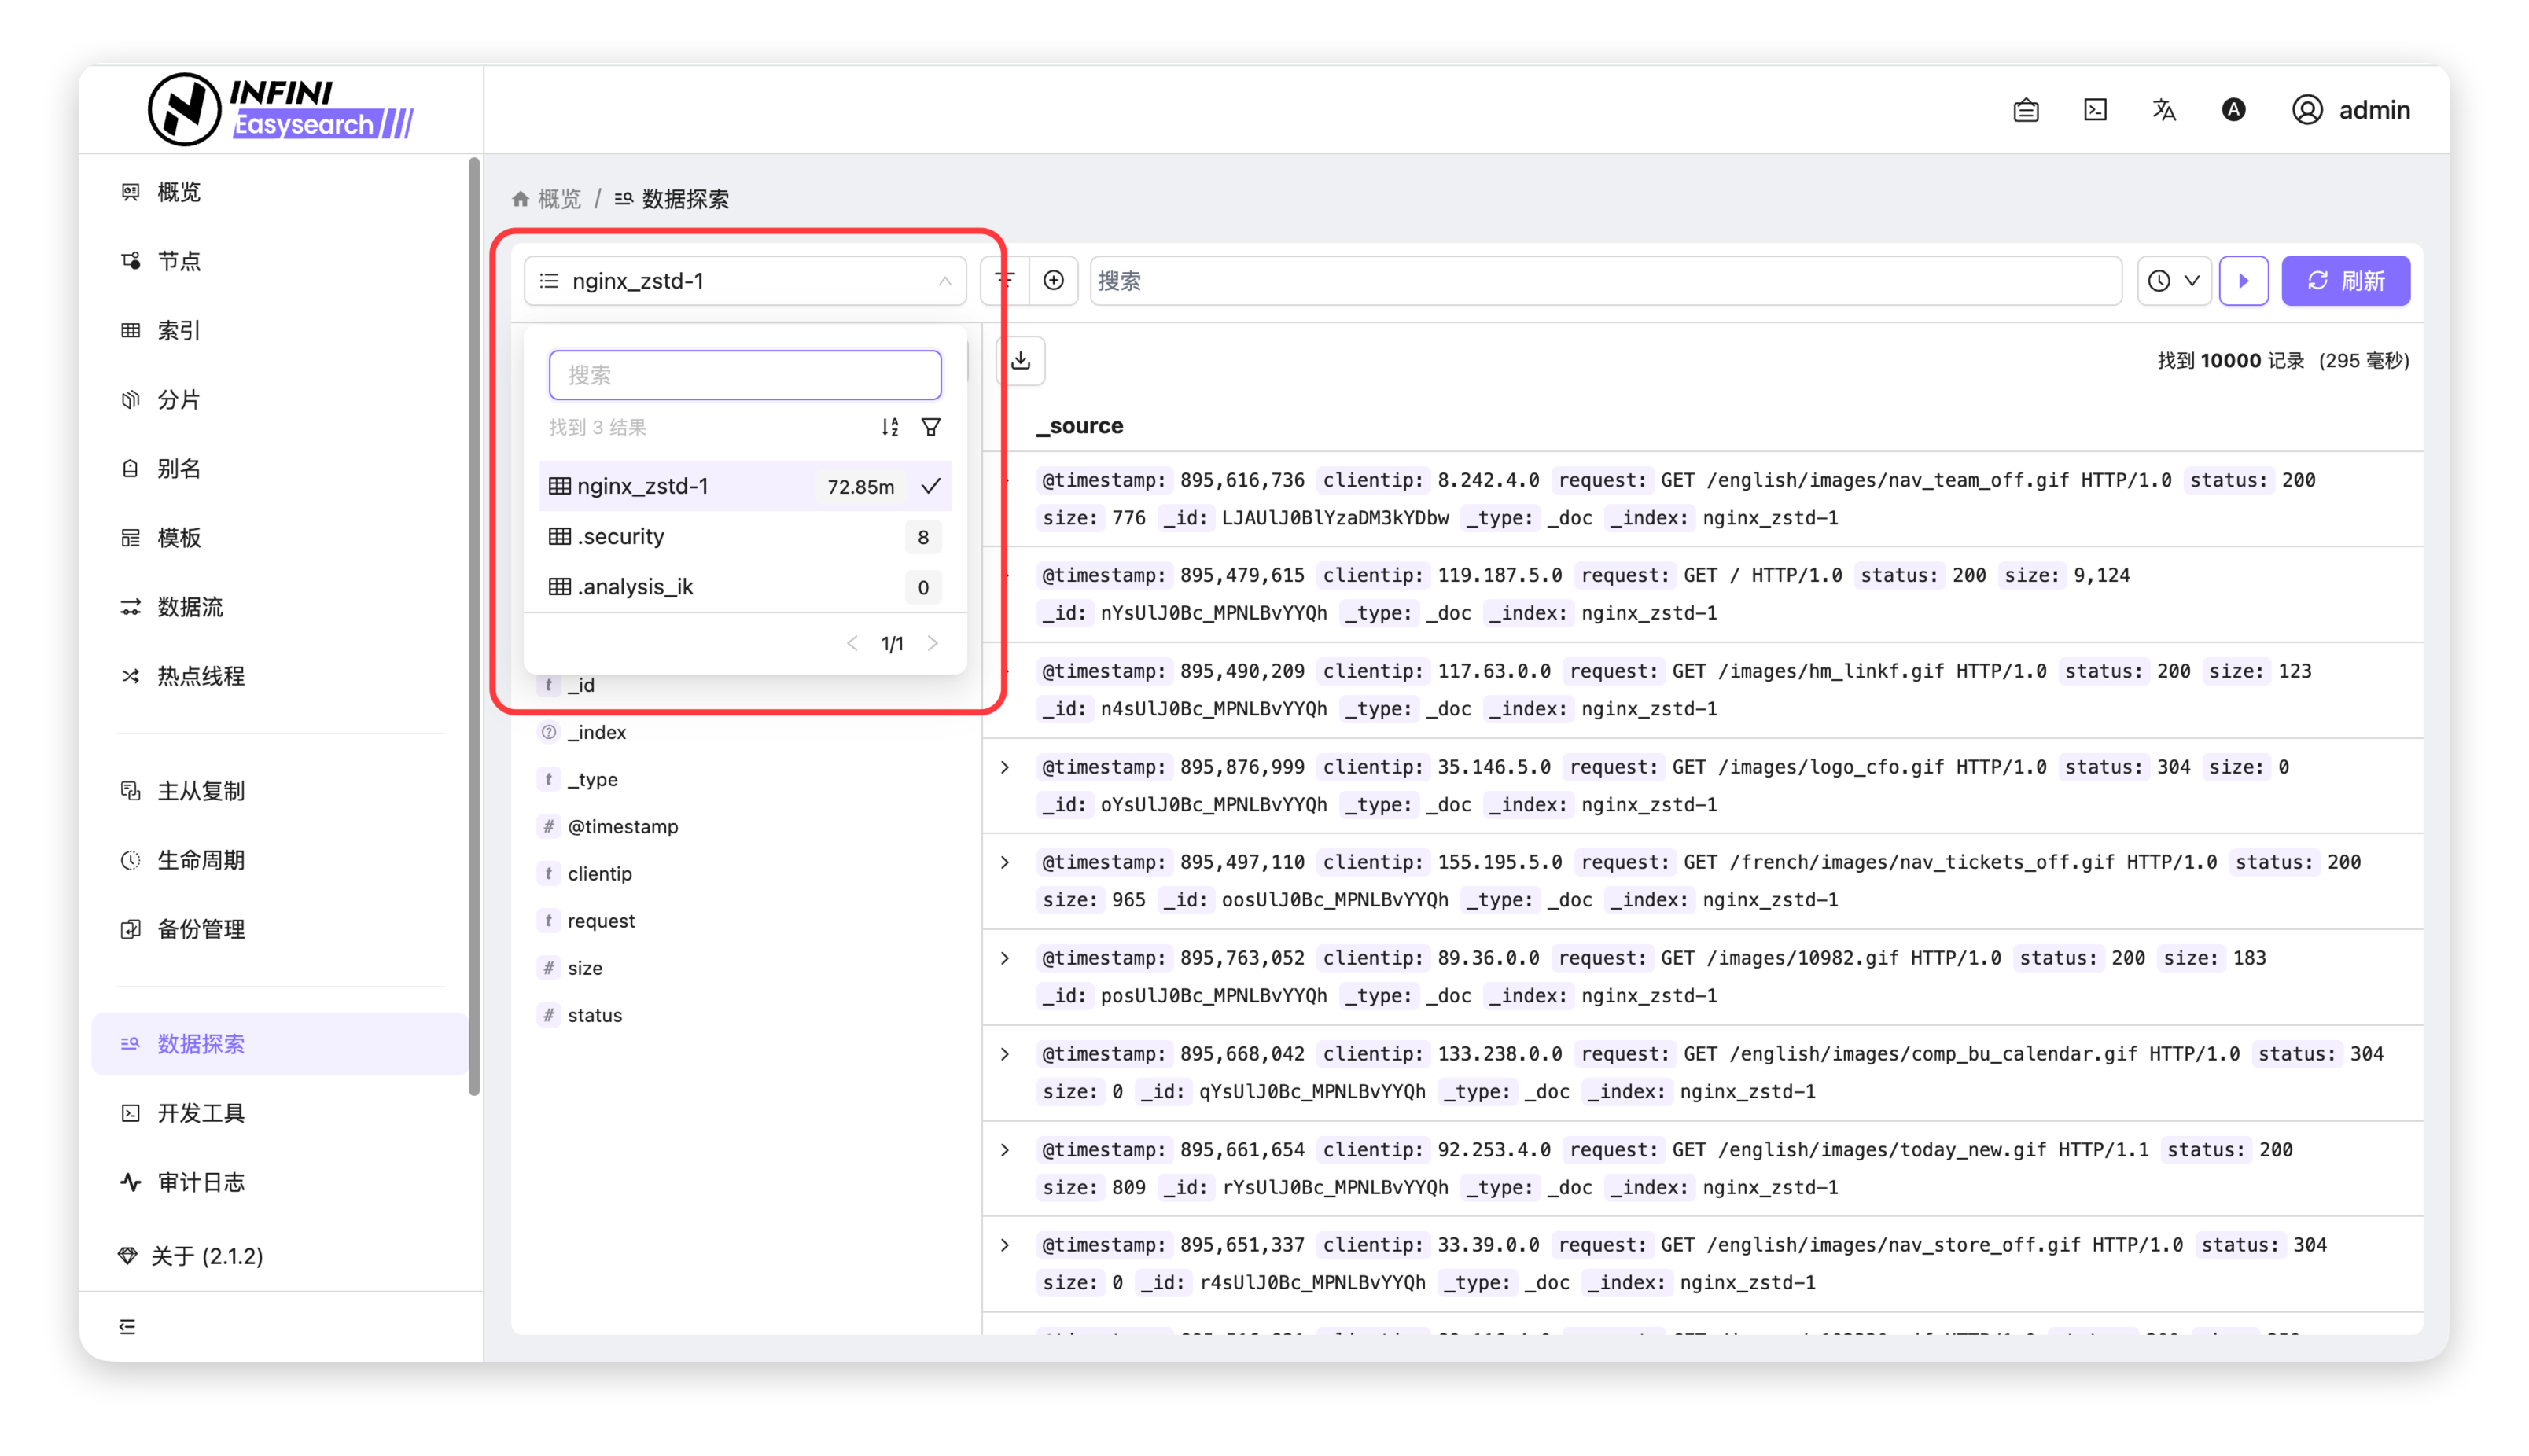The image size is (2529, 1456).
Task: Click the clipboard icon in the header
Action: pyautogui.click(x=2026, y=110)
